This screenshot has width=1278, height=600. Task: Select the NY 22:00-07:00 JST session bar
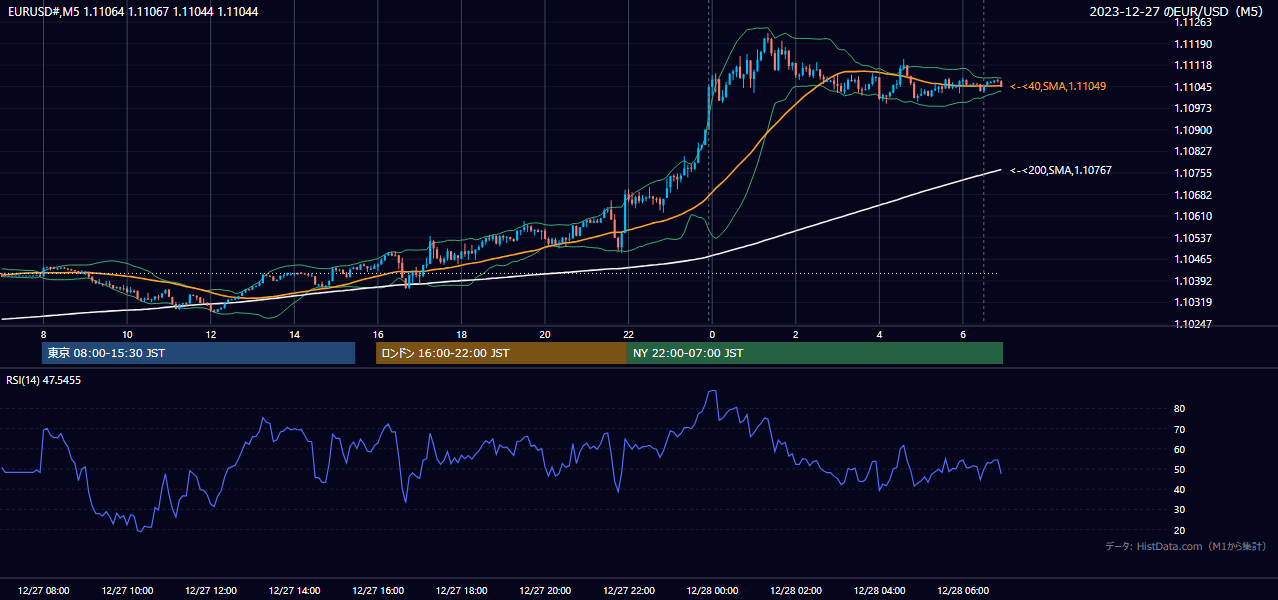(x=815, y=353)
